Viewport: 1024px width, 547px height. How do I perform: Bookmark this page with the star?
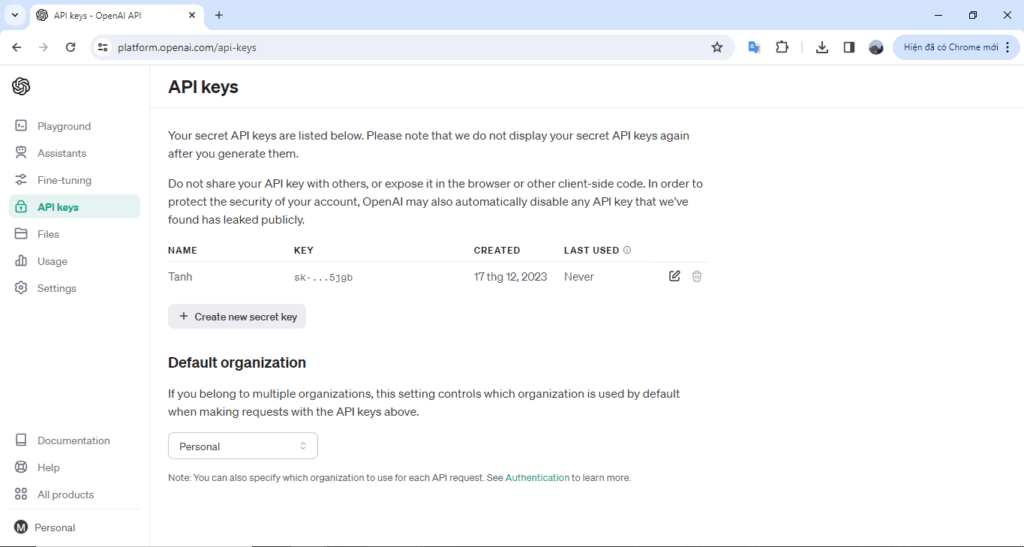click(717, 47)
